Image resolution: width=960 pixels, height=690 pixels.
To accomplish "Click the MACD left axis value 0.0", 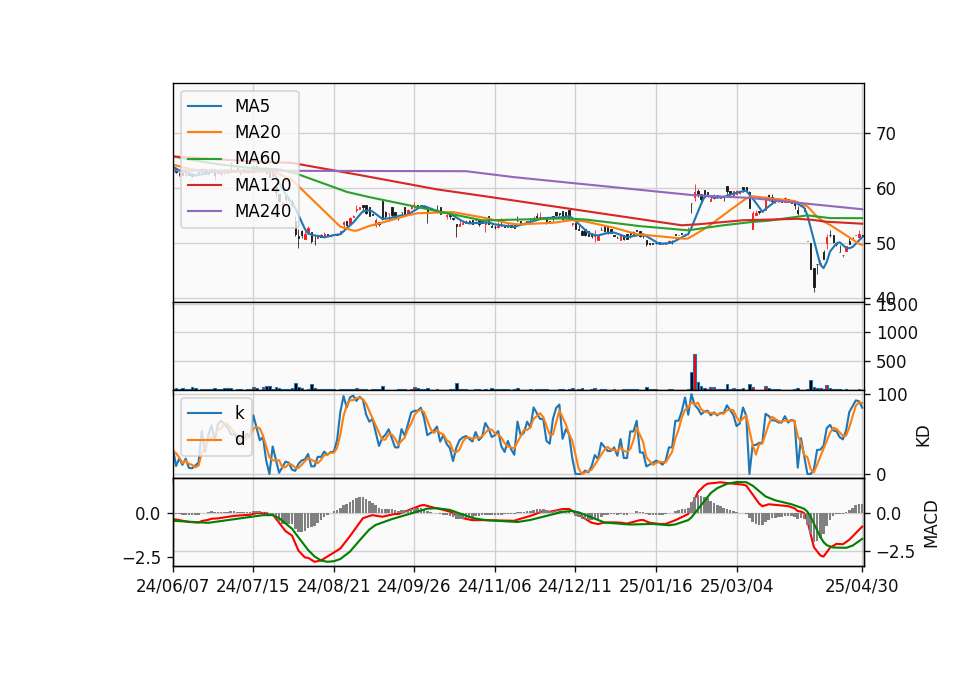I will point(148,514).
